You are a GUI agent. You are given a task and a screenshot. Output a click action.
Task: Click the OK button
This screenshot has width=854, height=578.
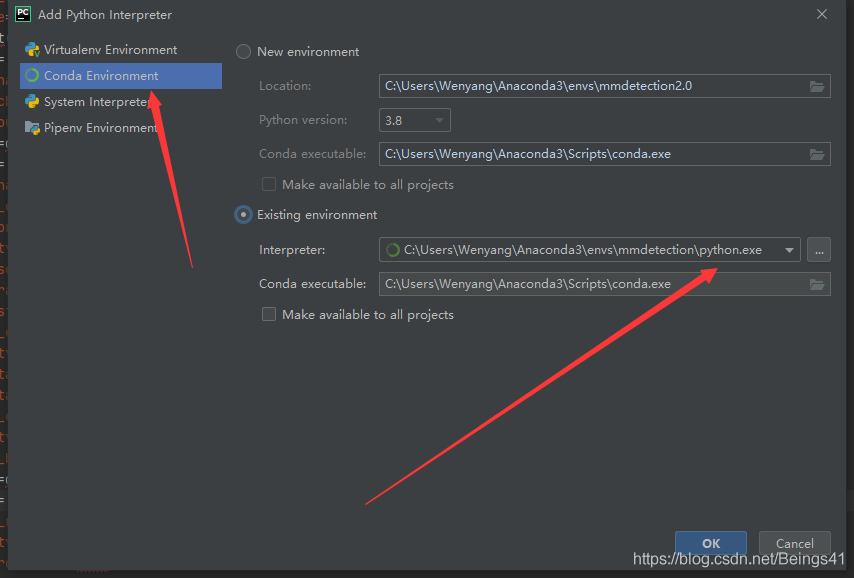click(711, 543)
